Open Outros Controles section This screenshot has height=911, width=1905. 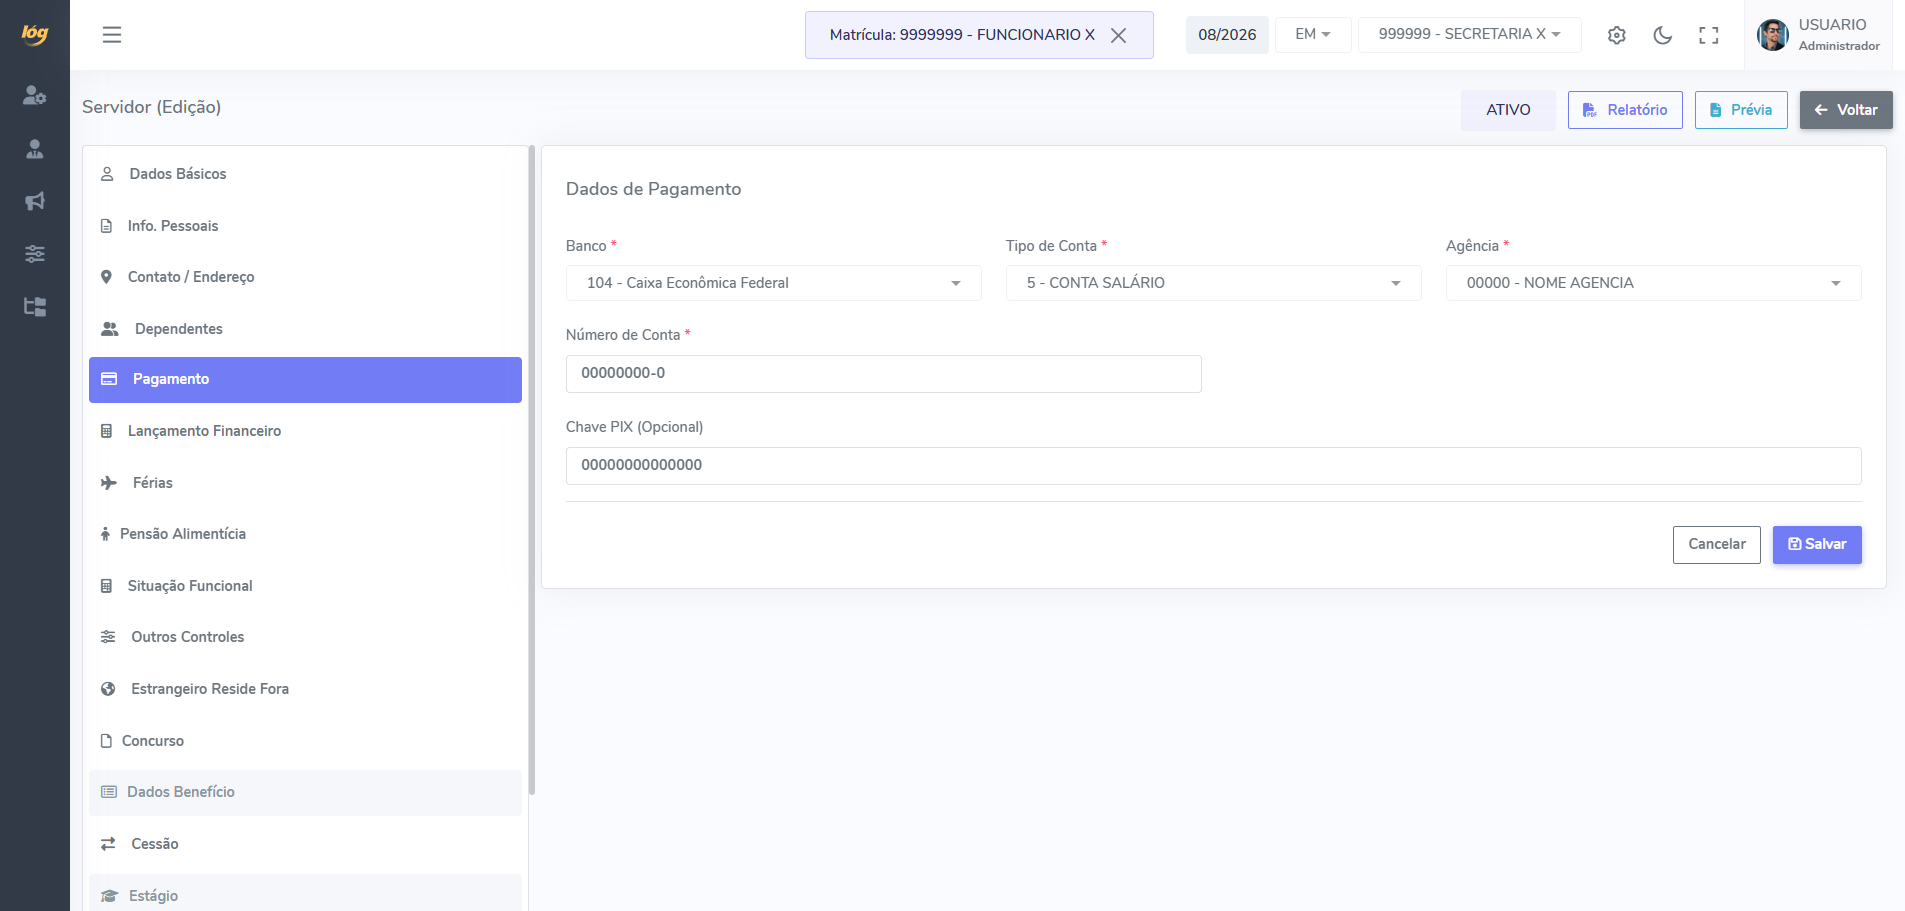pos(305,637)
